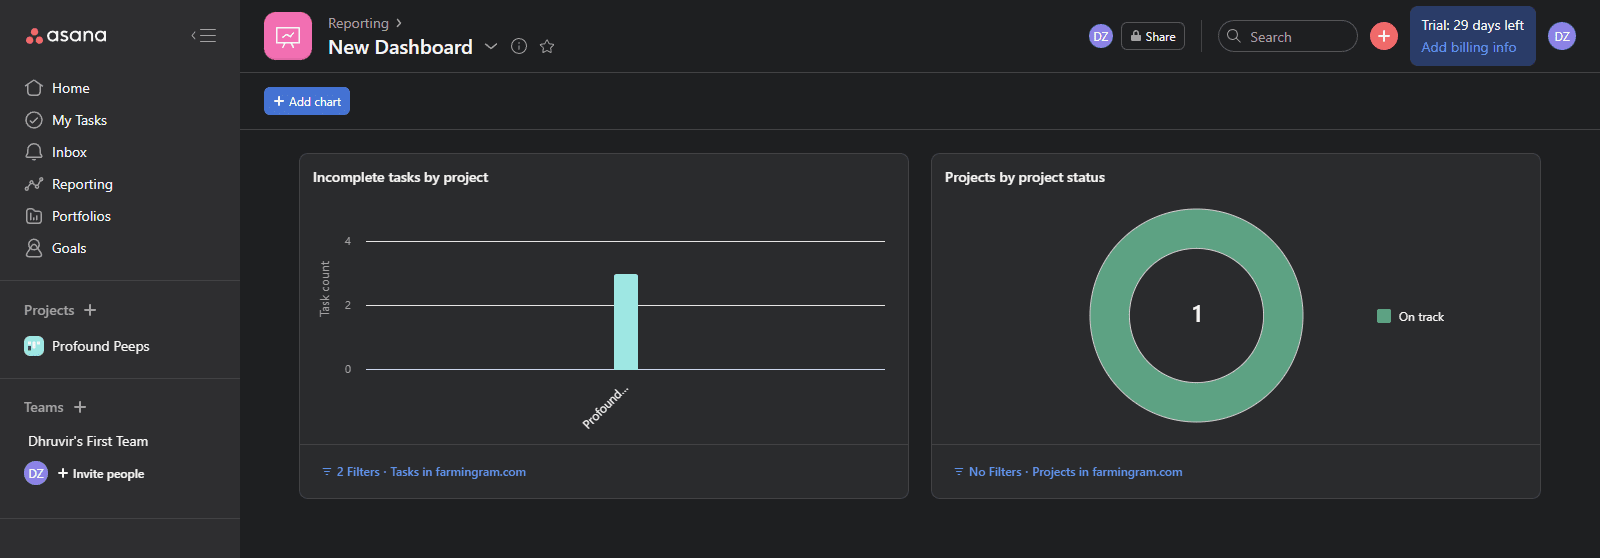Viewport: 1600px width, 558px height.
Task: Click the search magnifier icon
Action: point(1234,36)
